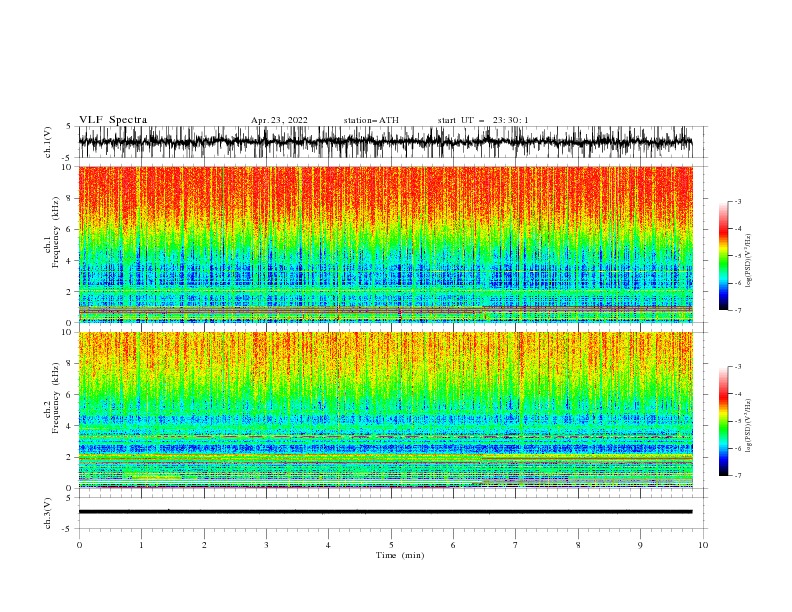This screenshot has width=792, height=612.
Task: Click time axis tick label '2'
Action: click(x=204, y=545)
